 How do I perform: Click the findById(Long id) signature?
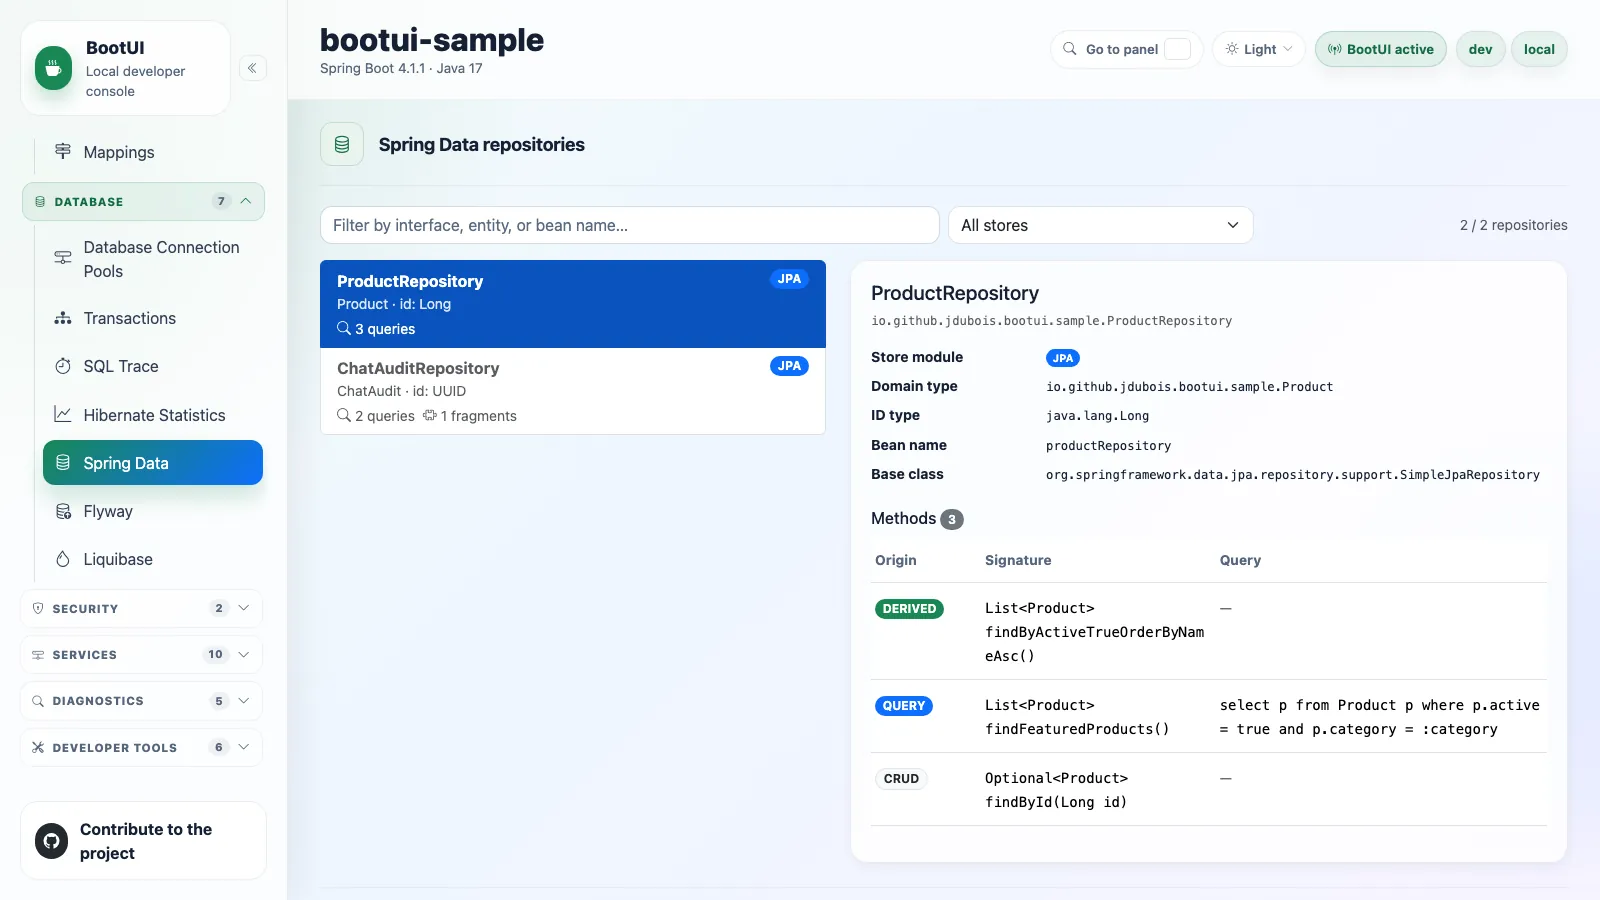(1056, 802)
